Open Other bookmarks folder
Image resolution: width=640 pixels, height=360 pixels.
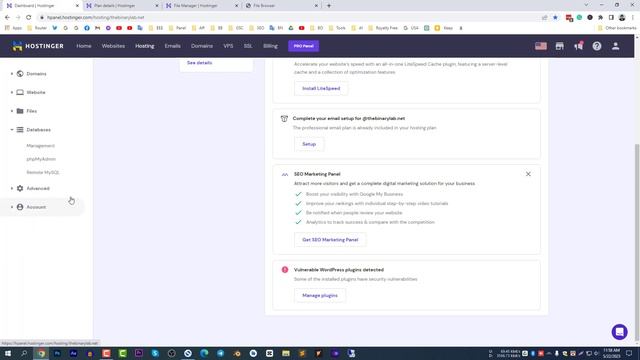tap(617, 28)
